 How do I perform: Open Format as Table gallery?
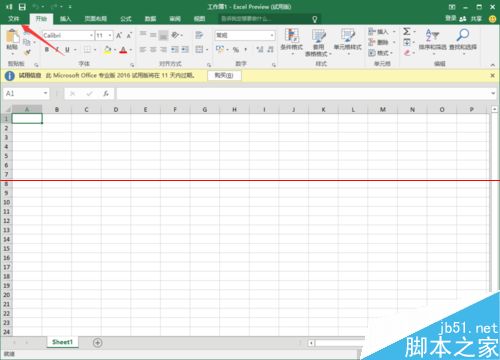[x=318, y=42]
